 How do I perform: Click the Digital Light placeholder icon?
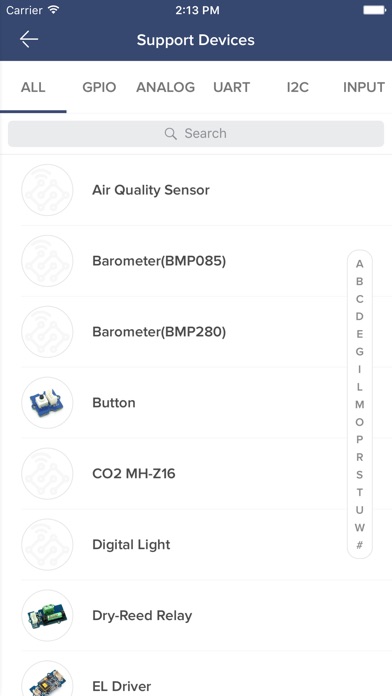(x=47, y=544)
